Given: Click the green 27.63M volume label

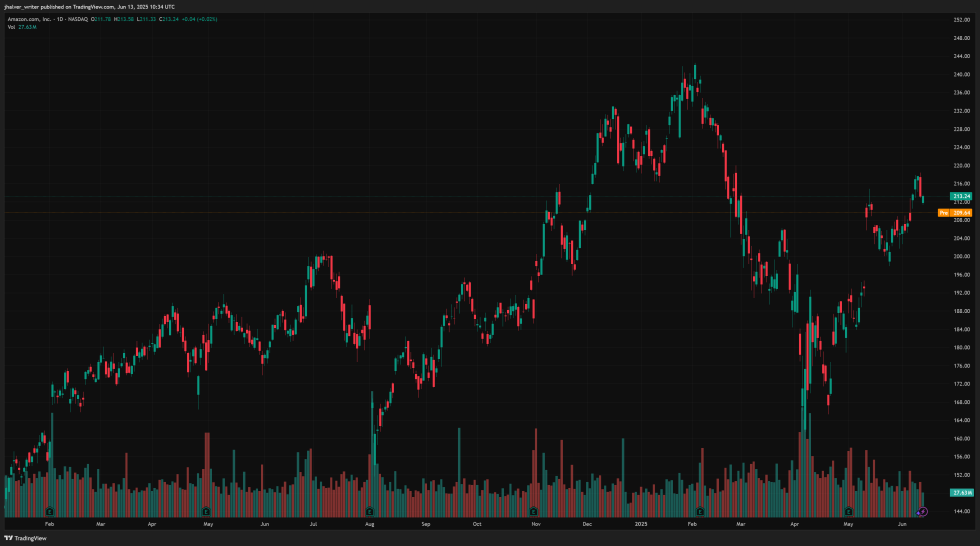Looking at the screenshot, I should [962, 493].
